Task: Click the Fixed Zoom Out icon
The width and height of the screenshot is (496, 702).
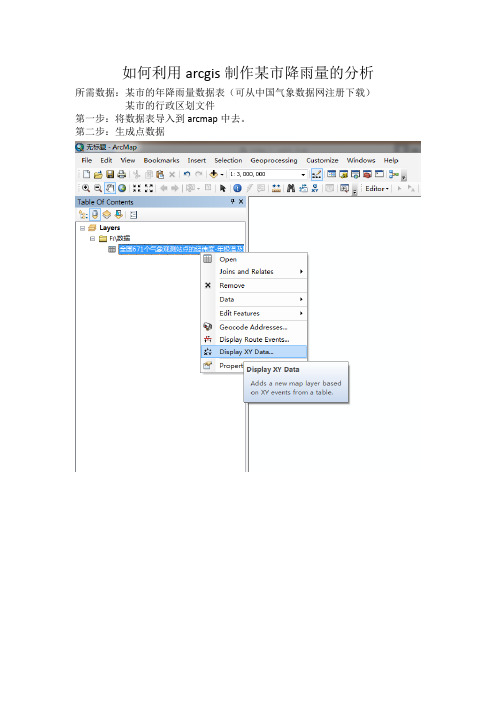Action: point(149,188)
